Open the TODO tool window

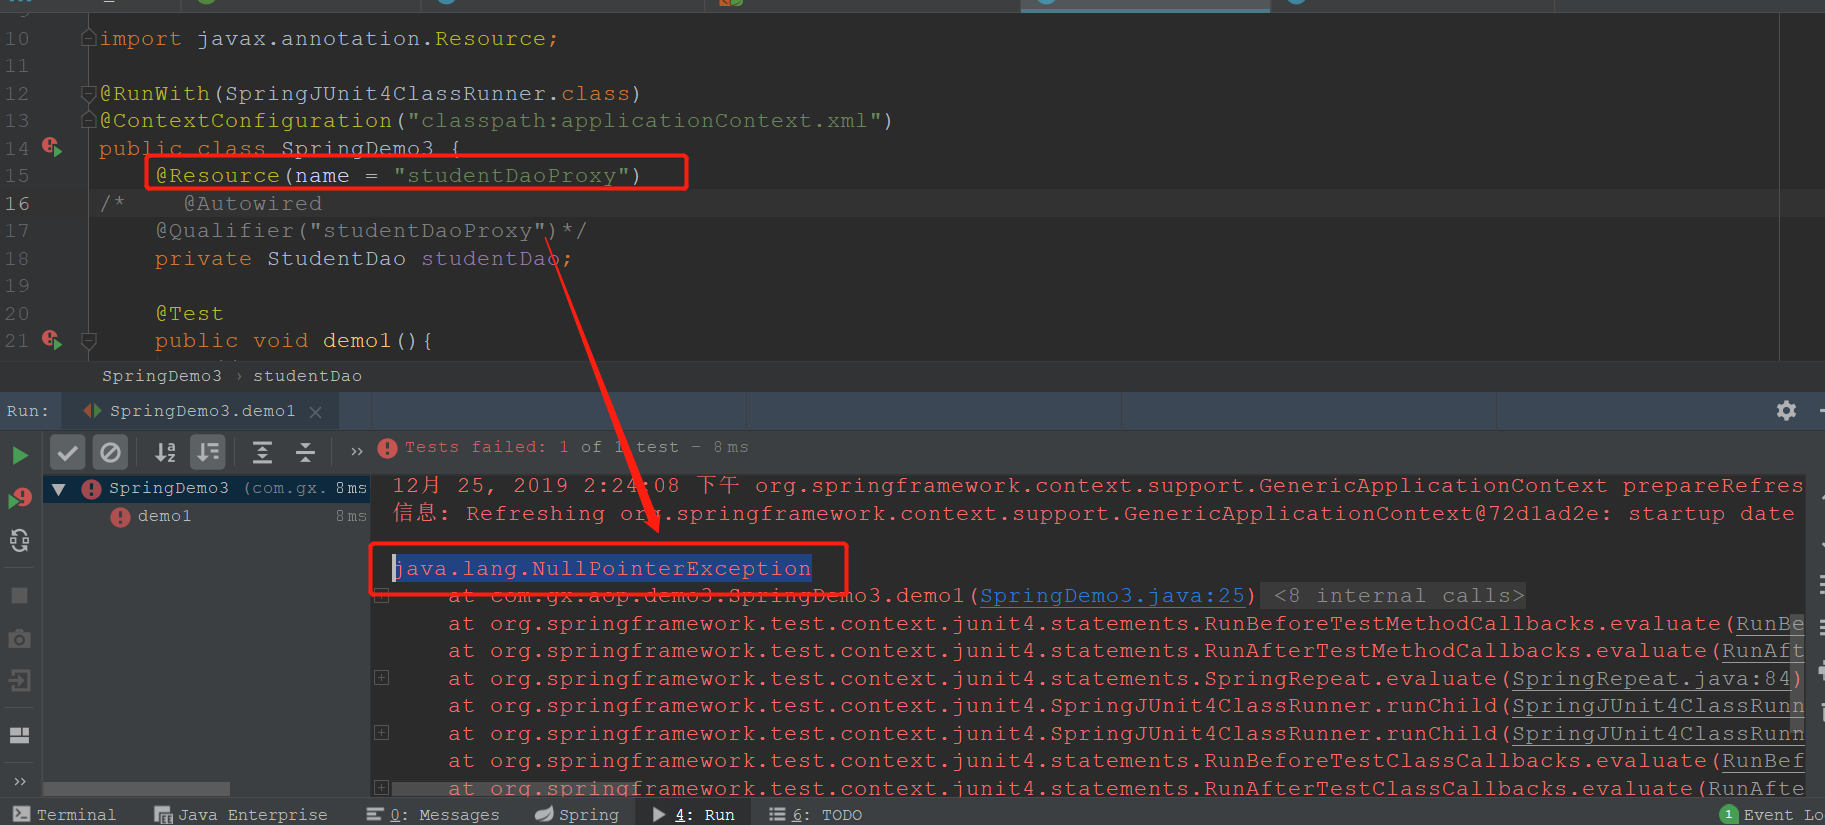pyautogui.click(x=815, y=815)
